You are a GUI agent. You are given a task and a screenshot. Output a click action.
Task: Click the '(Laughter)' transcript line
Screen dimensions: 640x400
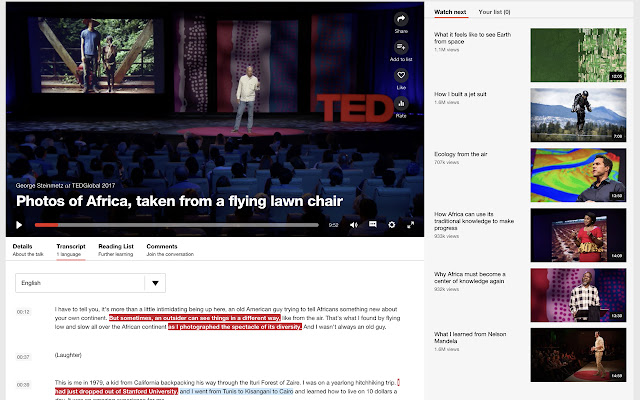[68, 355]
